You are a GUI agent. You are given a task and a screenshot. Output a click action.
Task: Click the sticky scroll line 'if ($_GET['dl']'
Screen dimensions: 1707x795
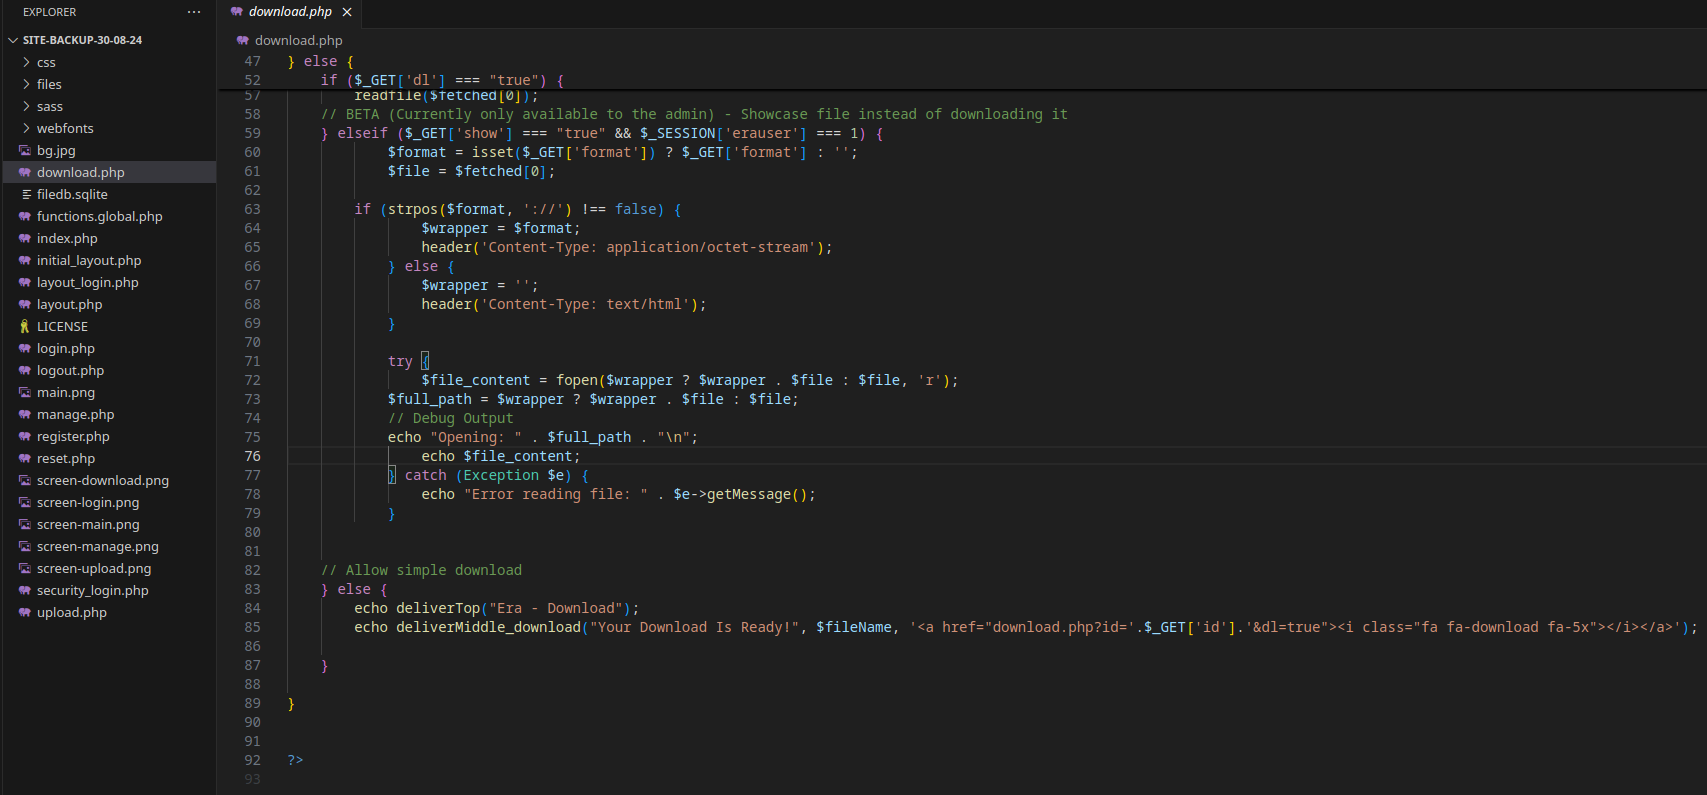440,80
